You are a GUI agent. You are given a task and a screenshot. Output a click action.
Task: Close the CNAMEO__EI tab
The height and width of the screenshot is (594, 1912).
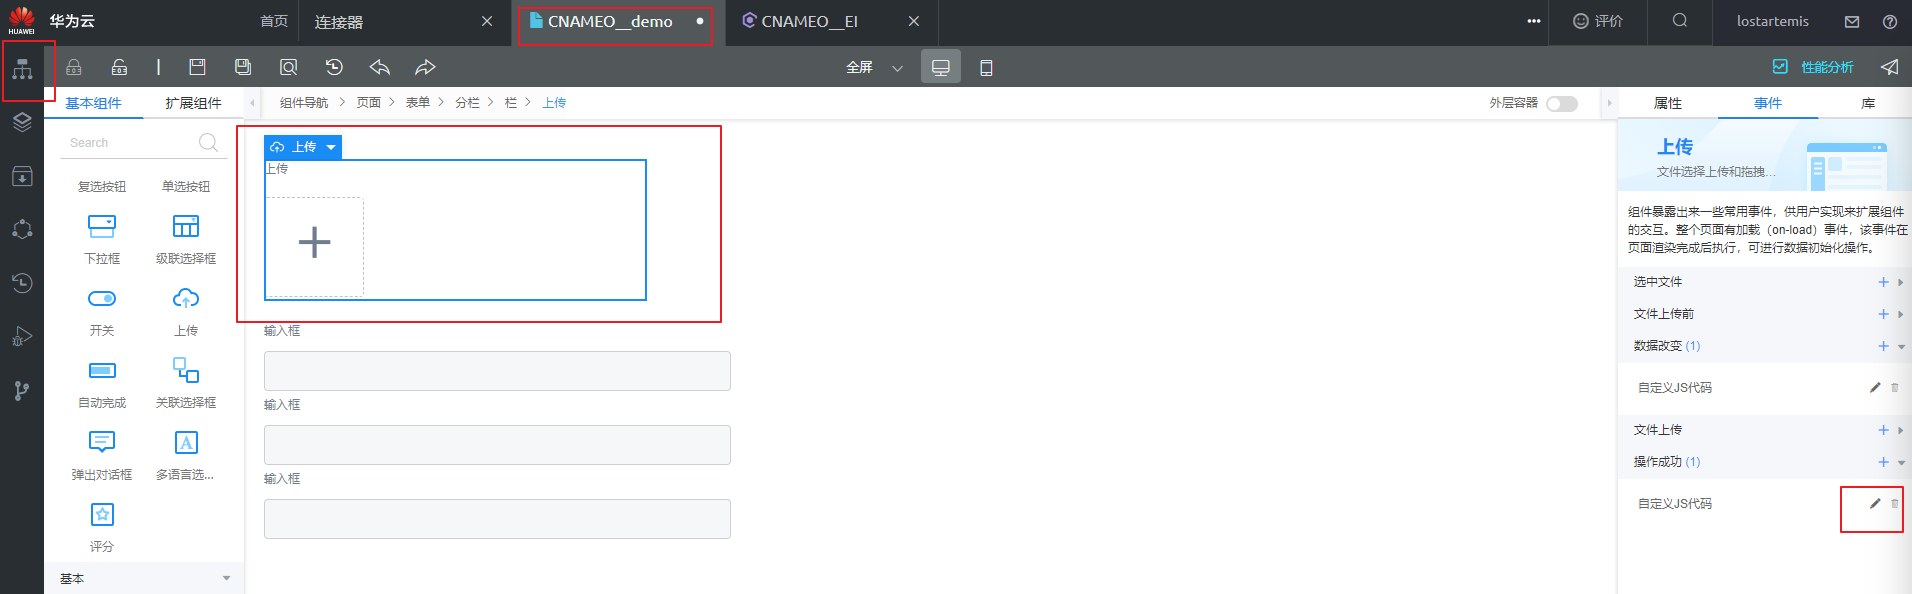[914, 21]
